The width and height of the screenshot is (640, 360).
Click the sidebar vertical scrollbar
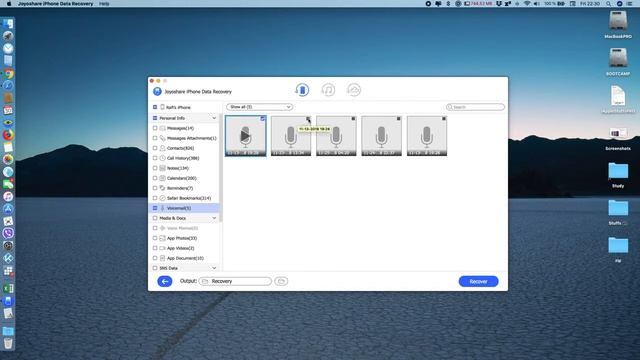[221, 167]
